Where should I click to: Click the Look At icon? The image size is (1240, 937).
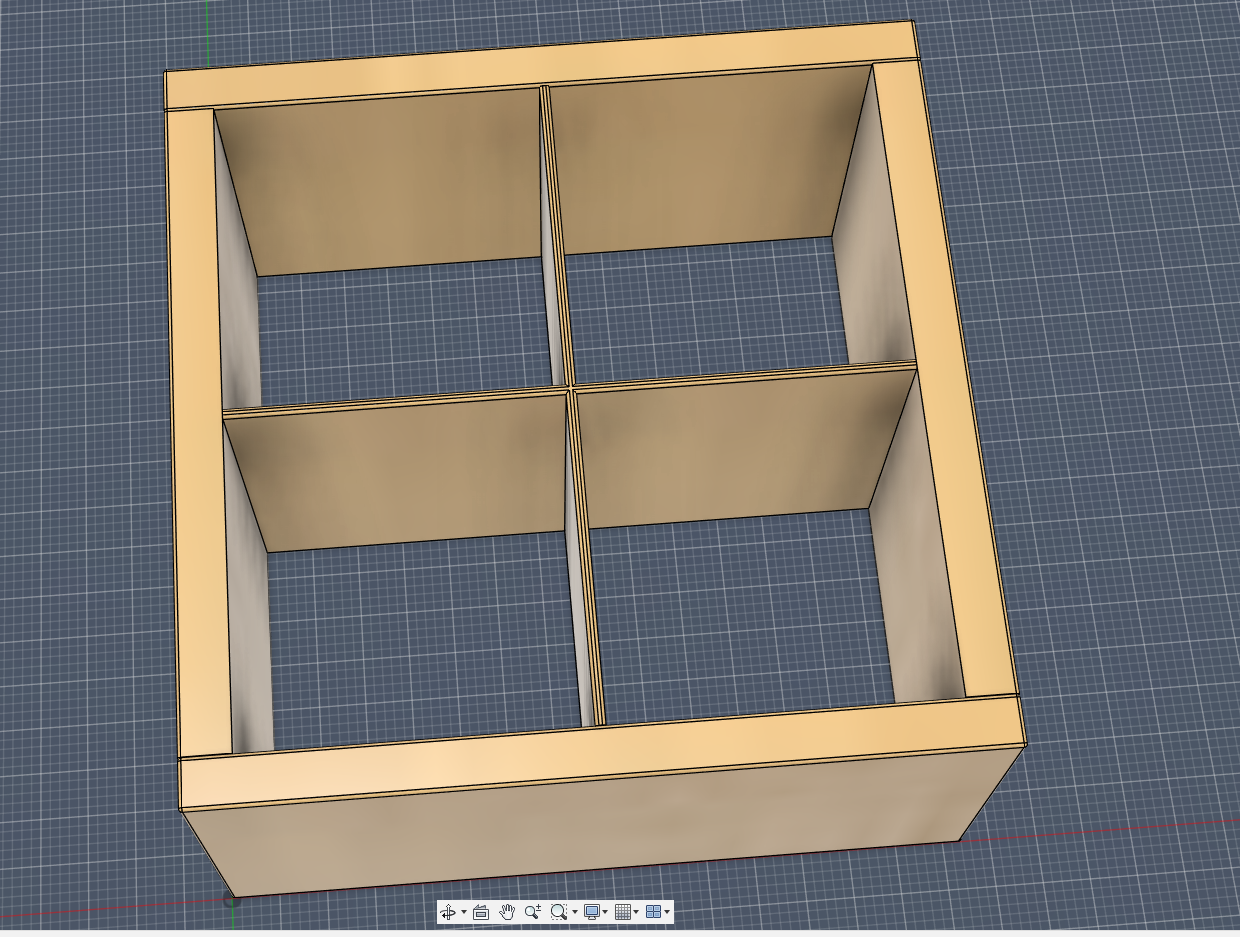(x=481, y=912)
